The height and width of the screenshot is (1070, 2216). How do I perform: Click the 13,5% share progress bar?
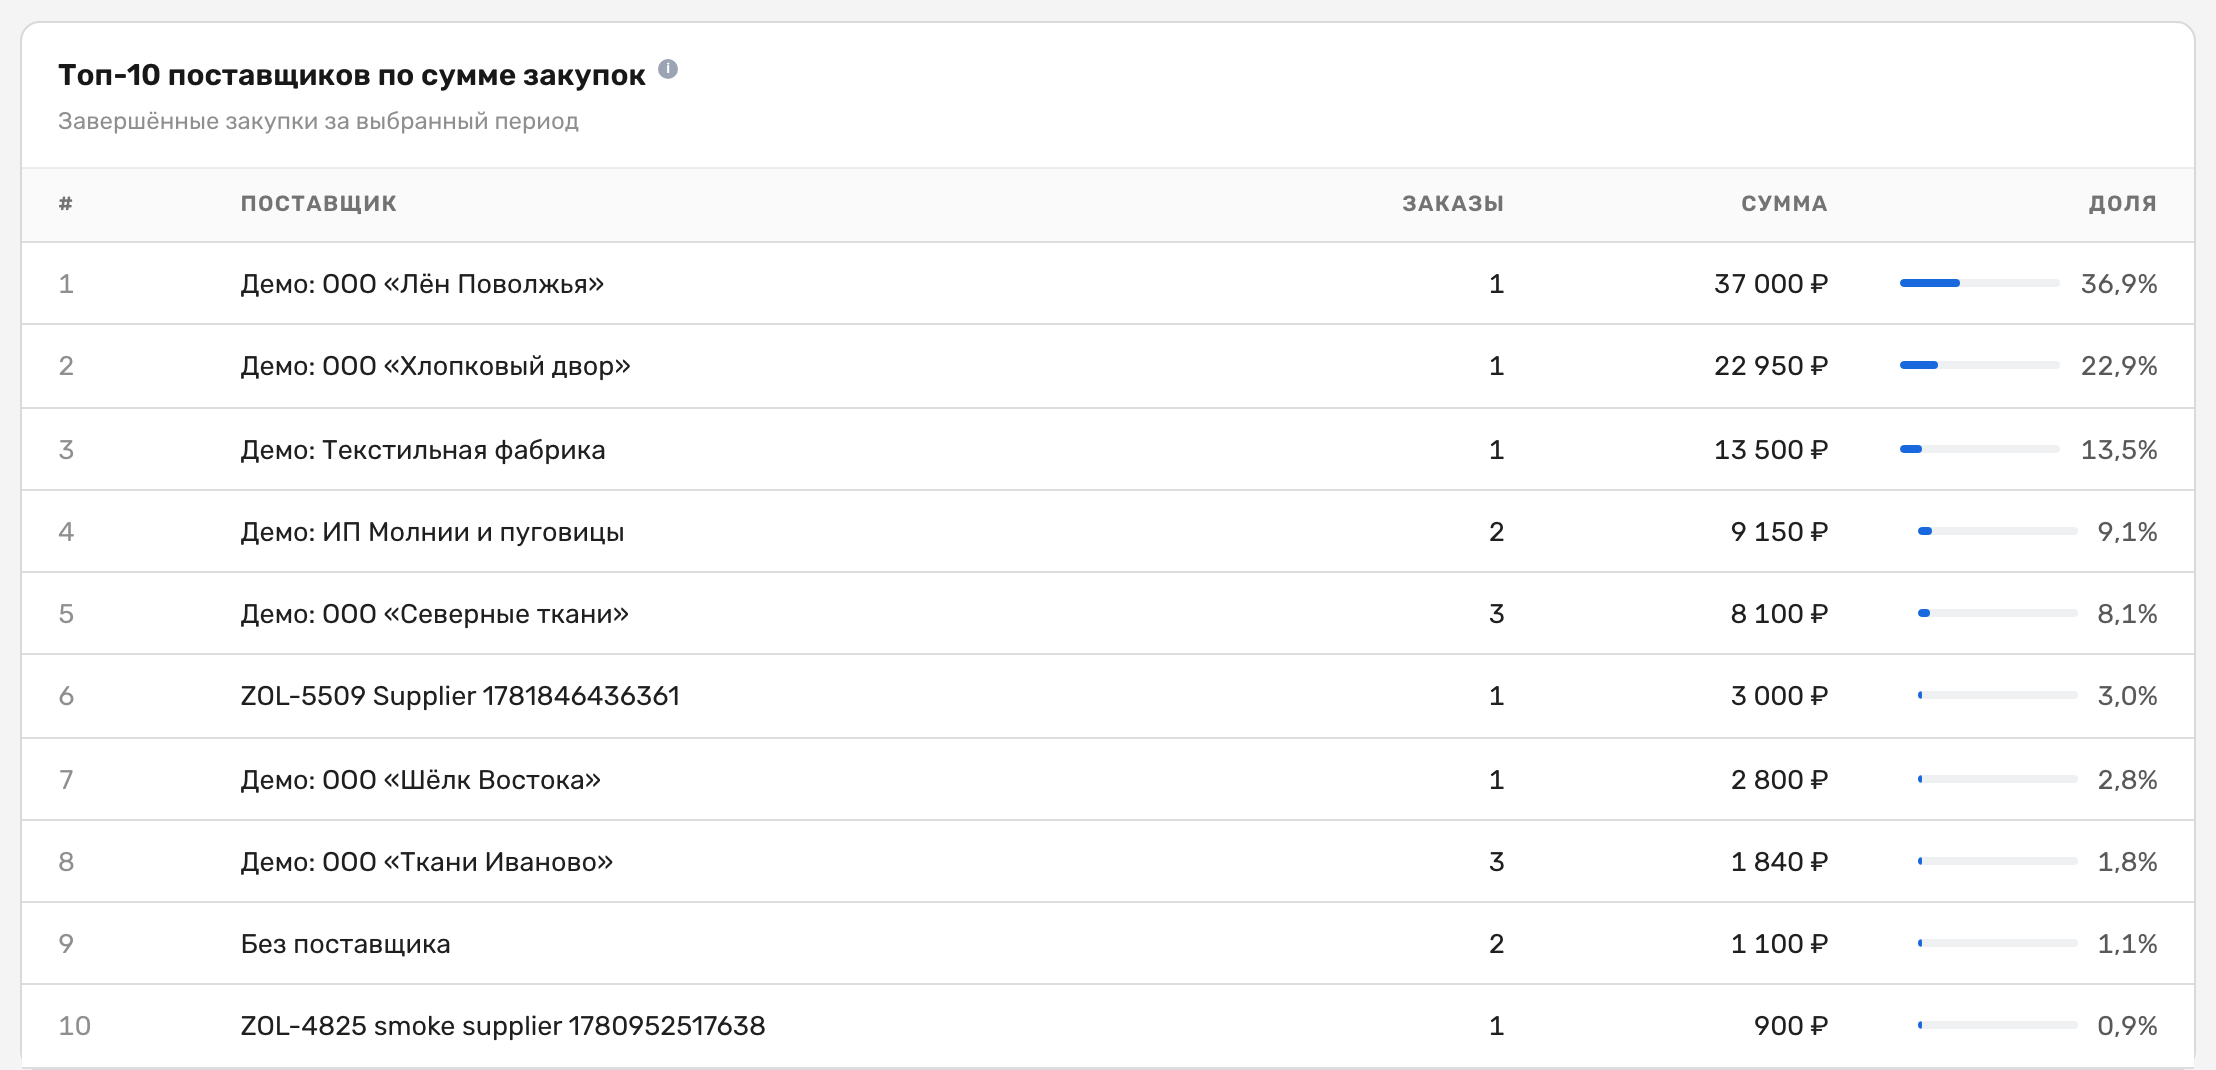1979,449
